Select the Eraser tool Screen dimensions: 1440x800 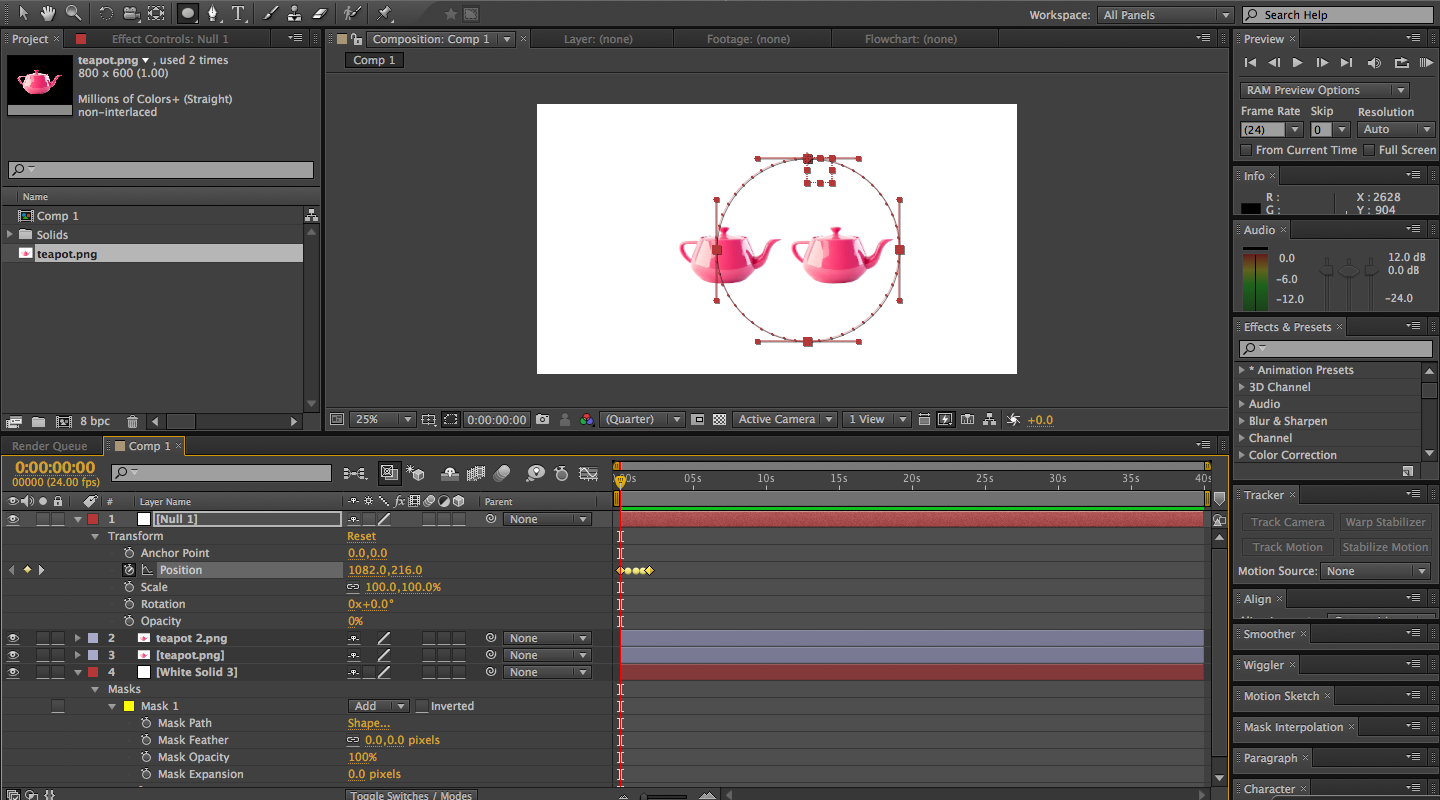pyautogui.click(x=319, y=13)
